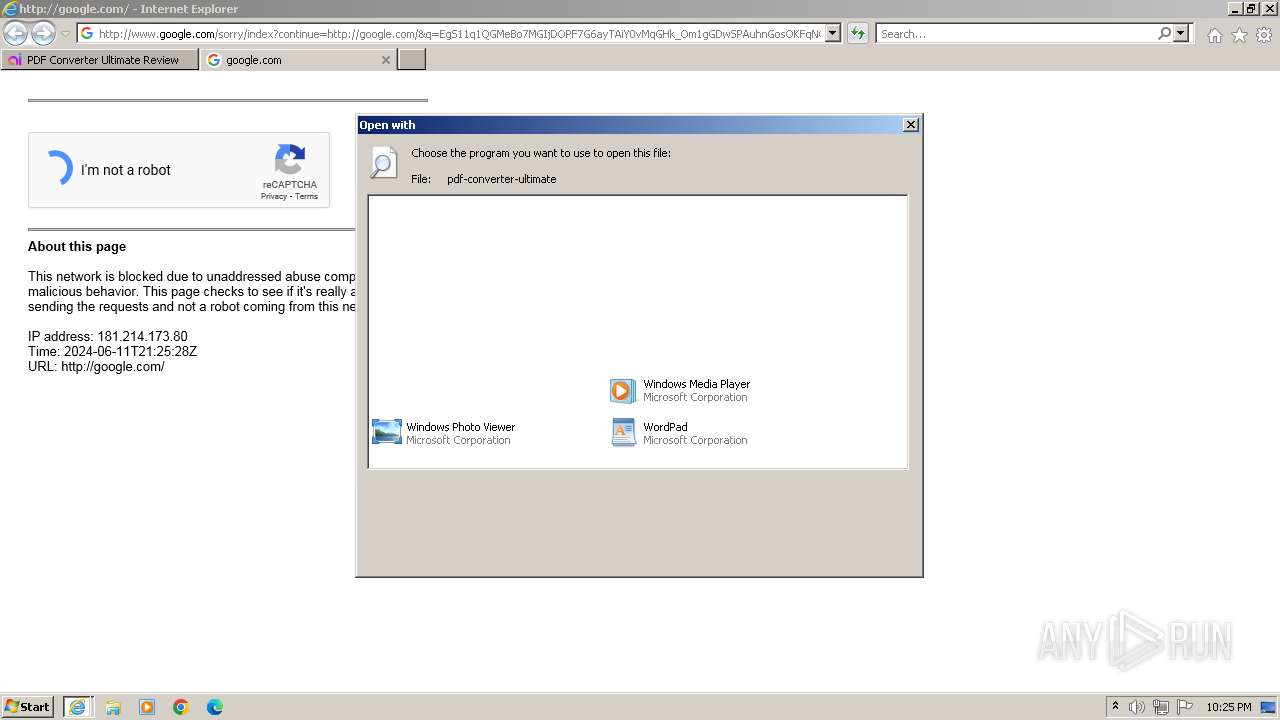Open the recent pages dropdown arrow

click(65, 34)
